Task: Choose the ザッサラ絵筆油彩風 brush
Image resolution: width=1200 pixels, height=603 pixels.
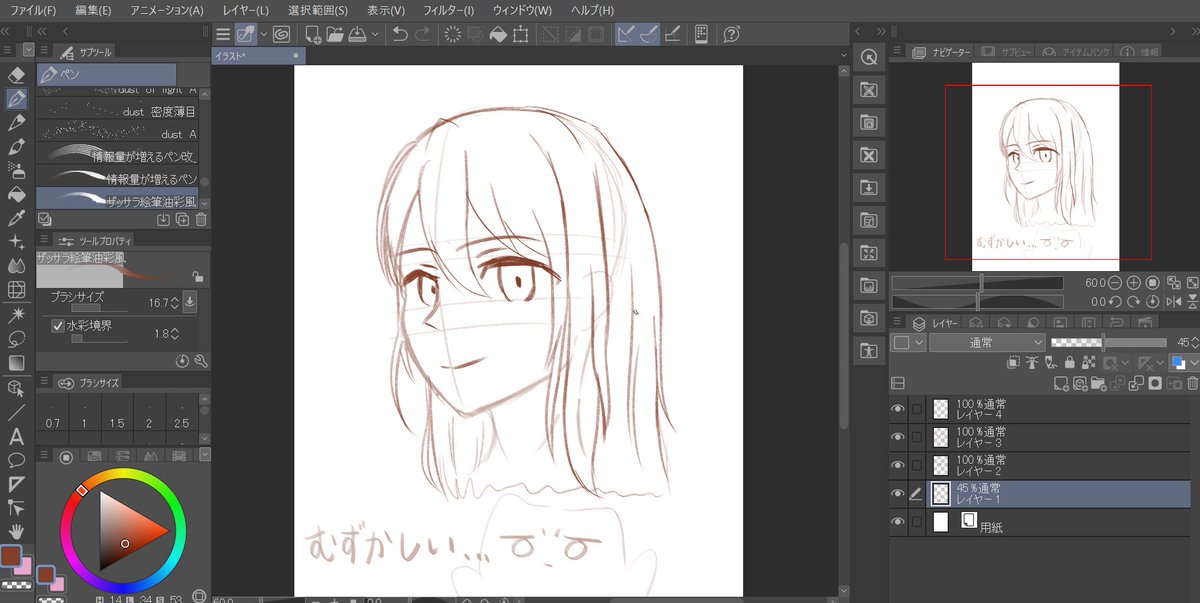Action: click(x=117, y=201)
